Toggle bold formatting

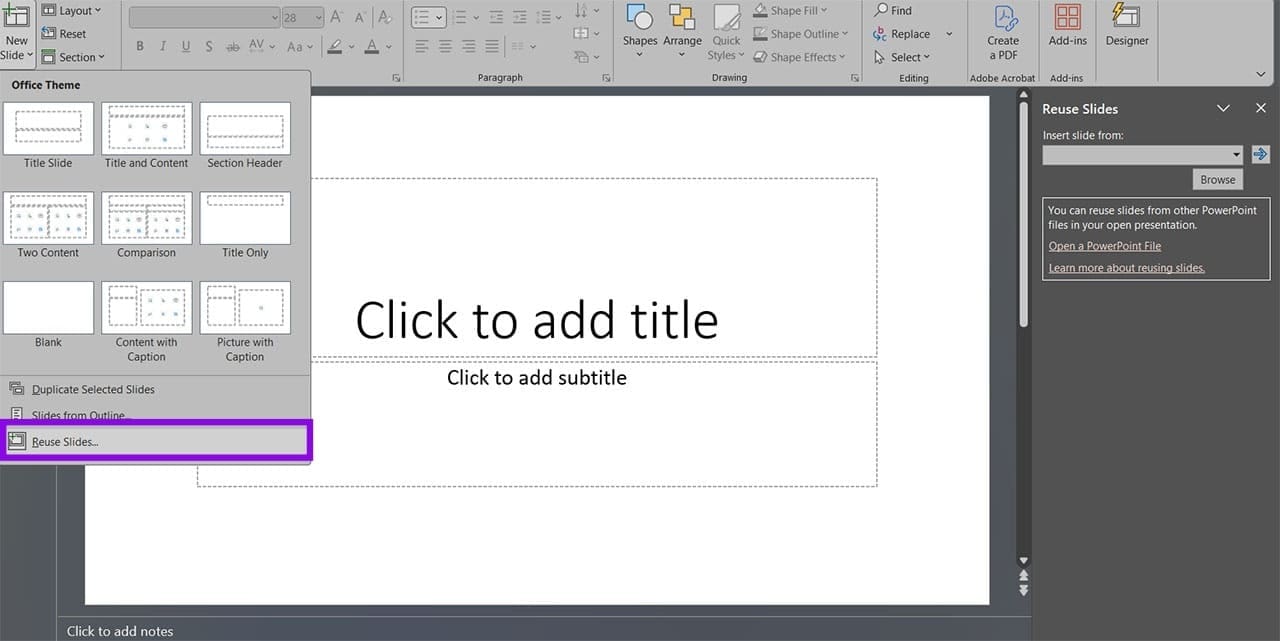(140, 47)
